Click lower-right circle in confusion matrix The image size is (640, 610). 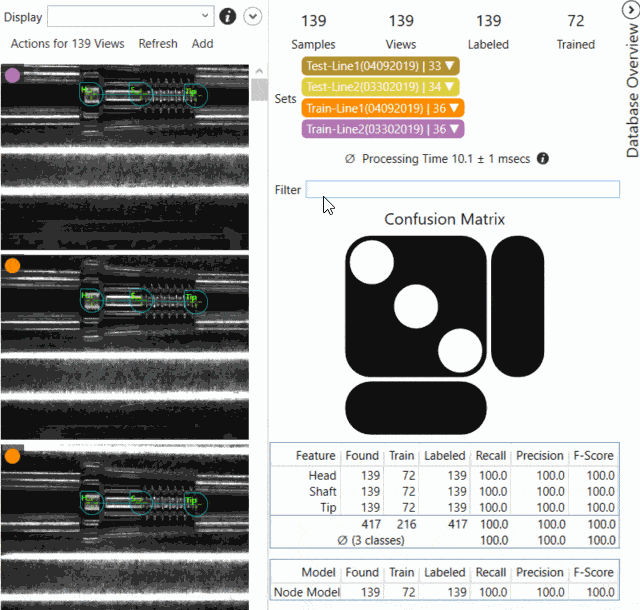point(460,349)
